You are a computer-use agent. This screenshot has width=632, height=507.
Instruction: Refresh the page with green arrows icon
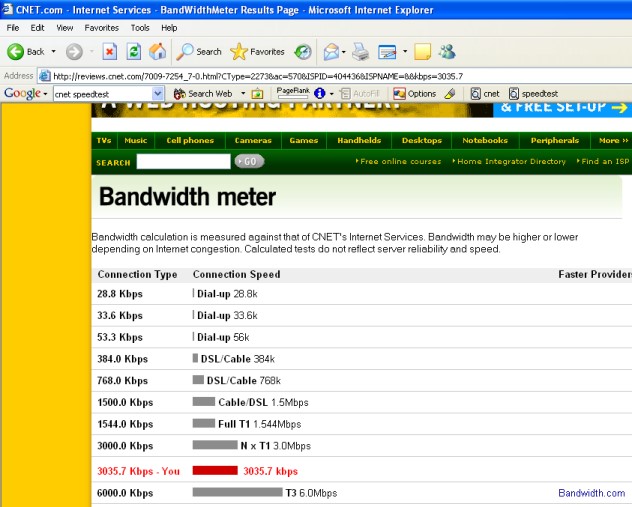(133, 52)
